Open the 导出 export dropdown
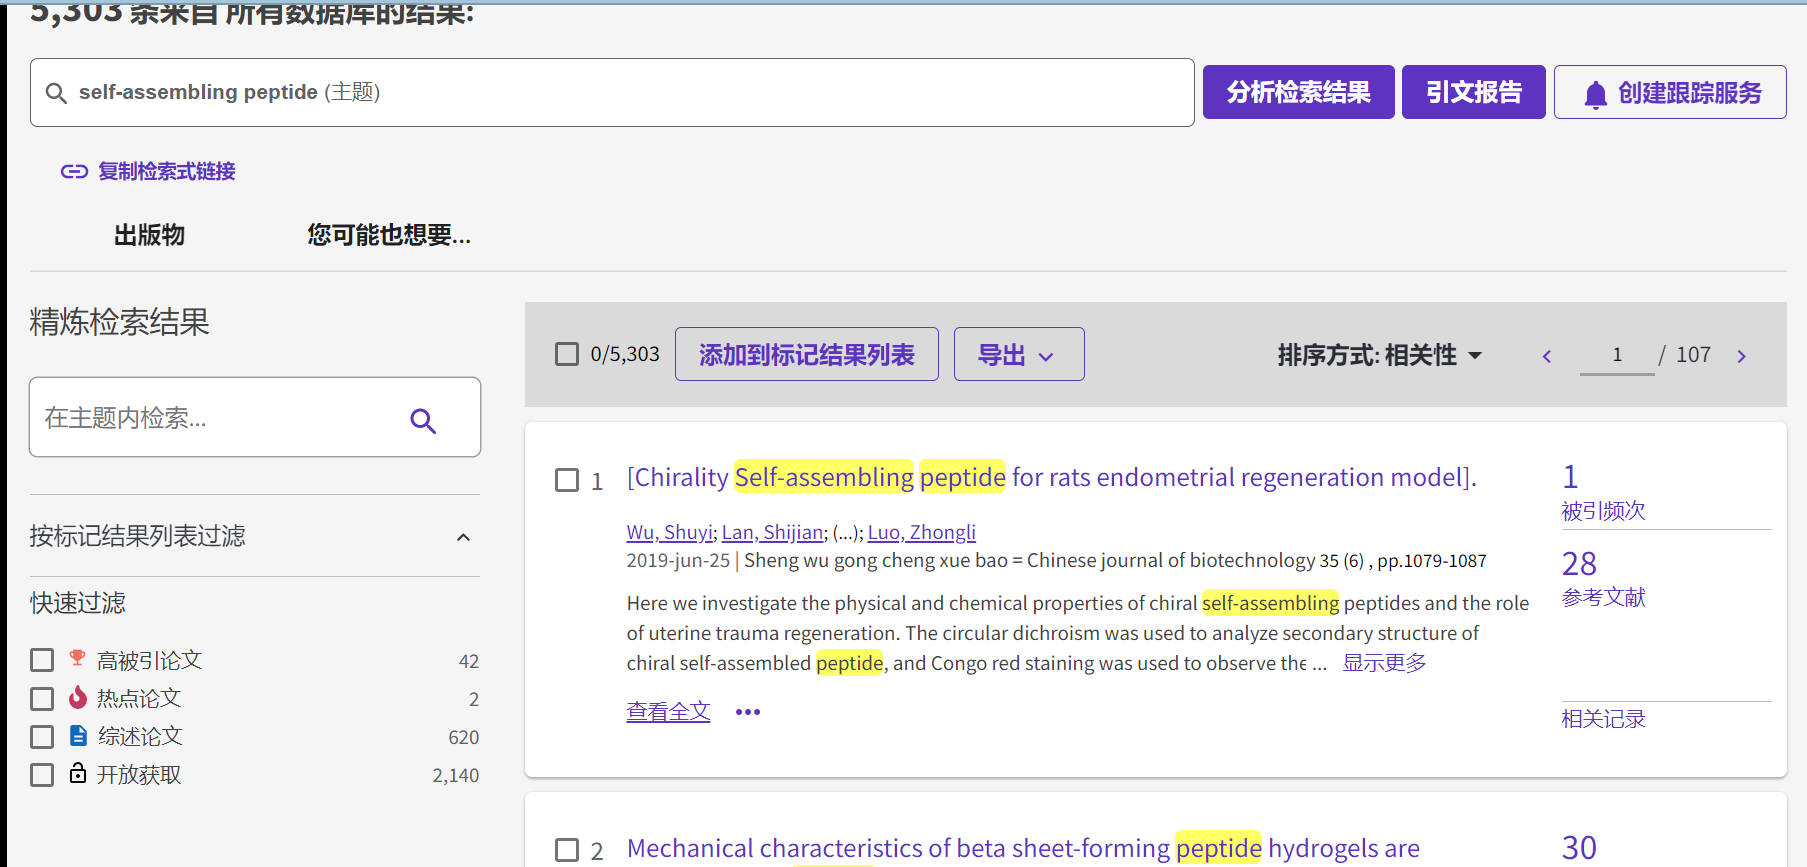This screenshot has height=867, width=1807. [1019, 354]
